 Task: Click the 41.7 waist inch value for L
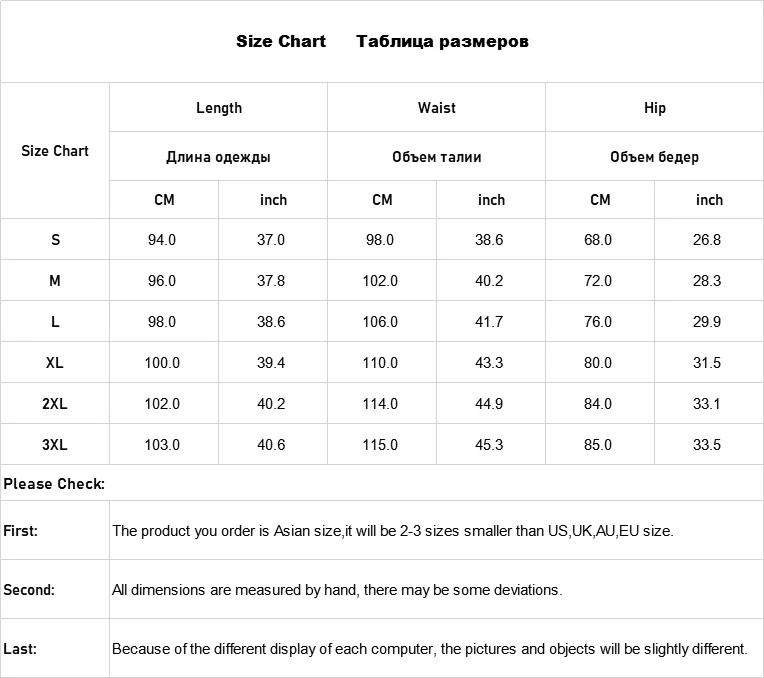tap(491, 322)
